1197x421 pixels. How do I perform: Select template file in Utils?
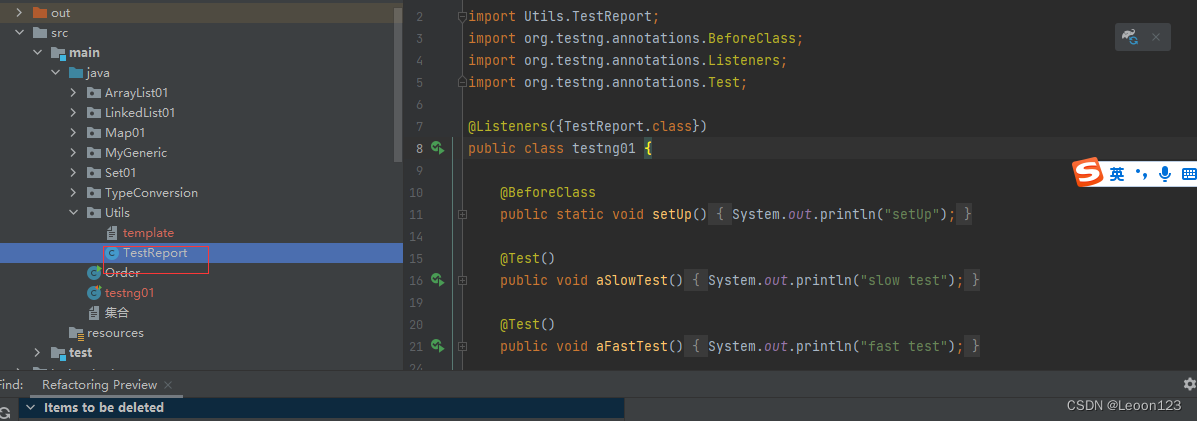click(148, 232)
